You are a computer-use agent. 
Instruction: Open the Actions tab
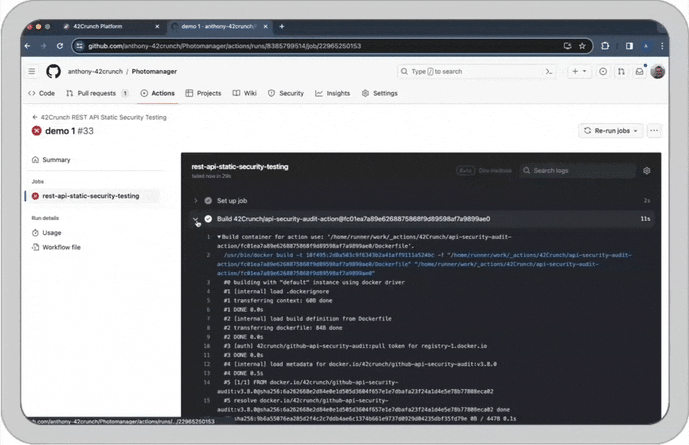point(157,93)
